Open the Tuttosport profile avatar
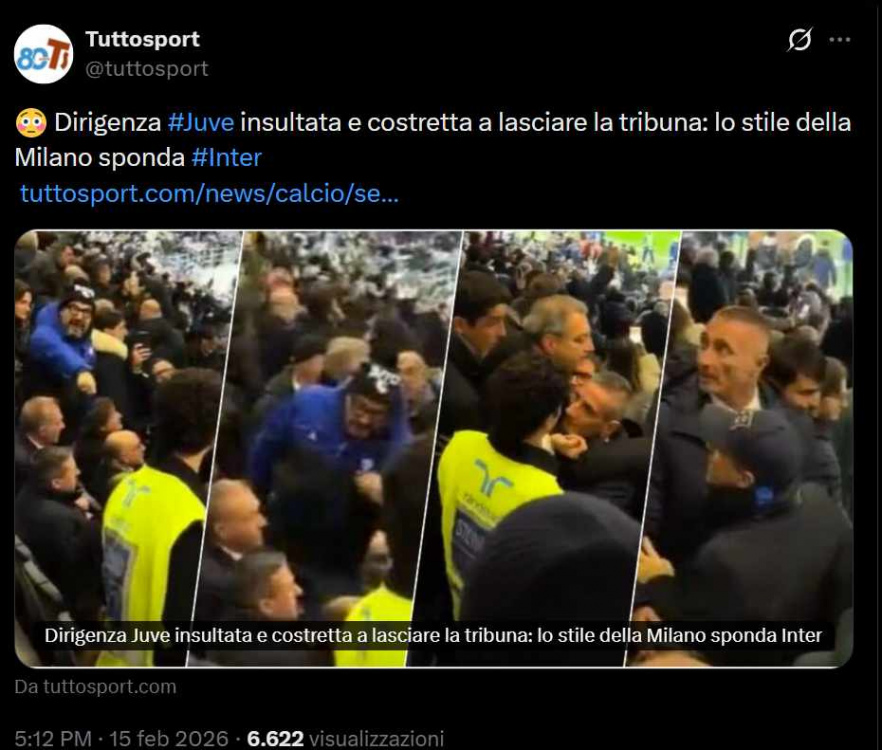 tap(43, 54)
